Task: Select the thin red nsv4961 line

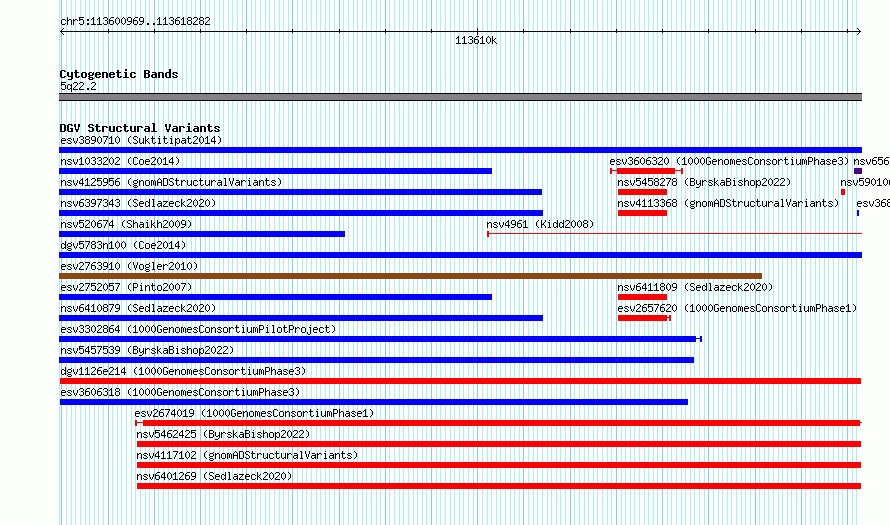Action: click(x=674, y=234)
